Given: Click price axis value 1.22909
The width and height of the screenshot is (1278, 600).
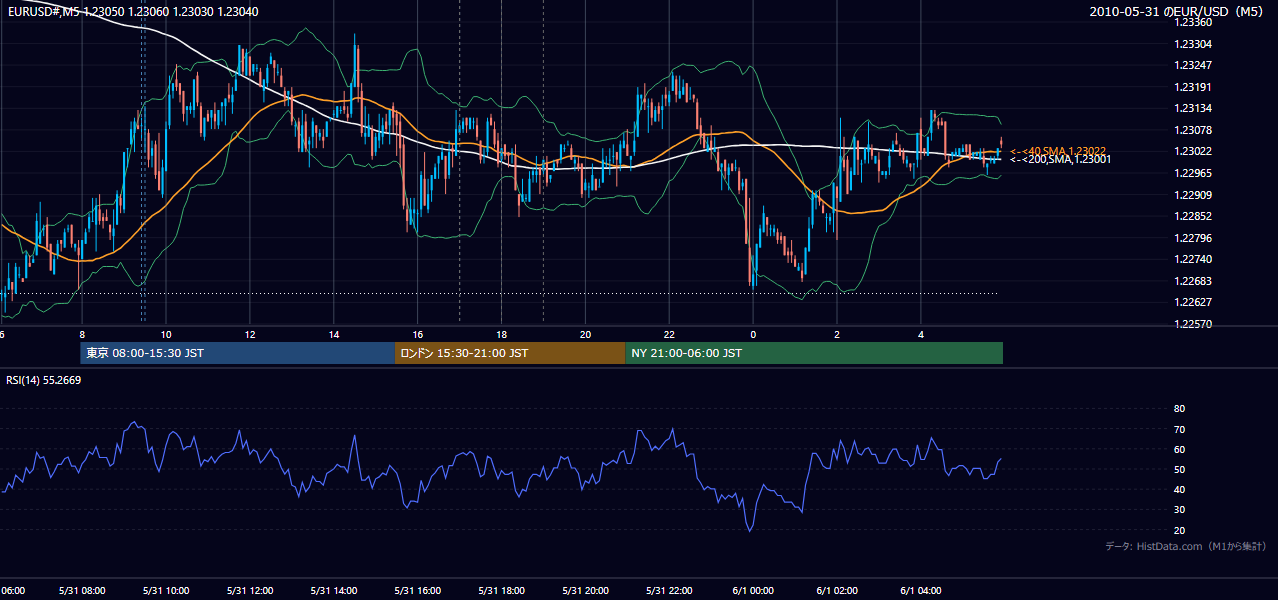Looking at the screenshot, I should (x=1191, y=195).
